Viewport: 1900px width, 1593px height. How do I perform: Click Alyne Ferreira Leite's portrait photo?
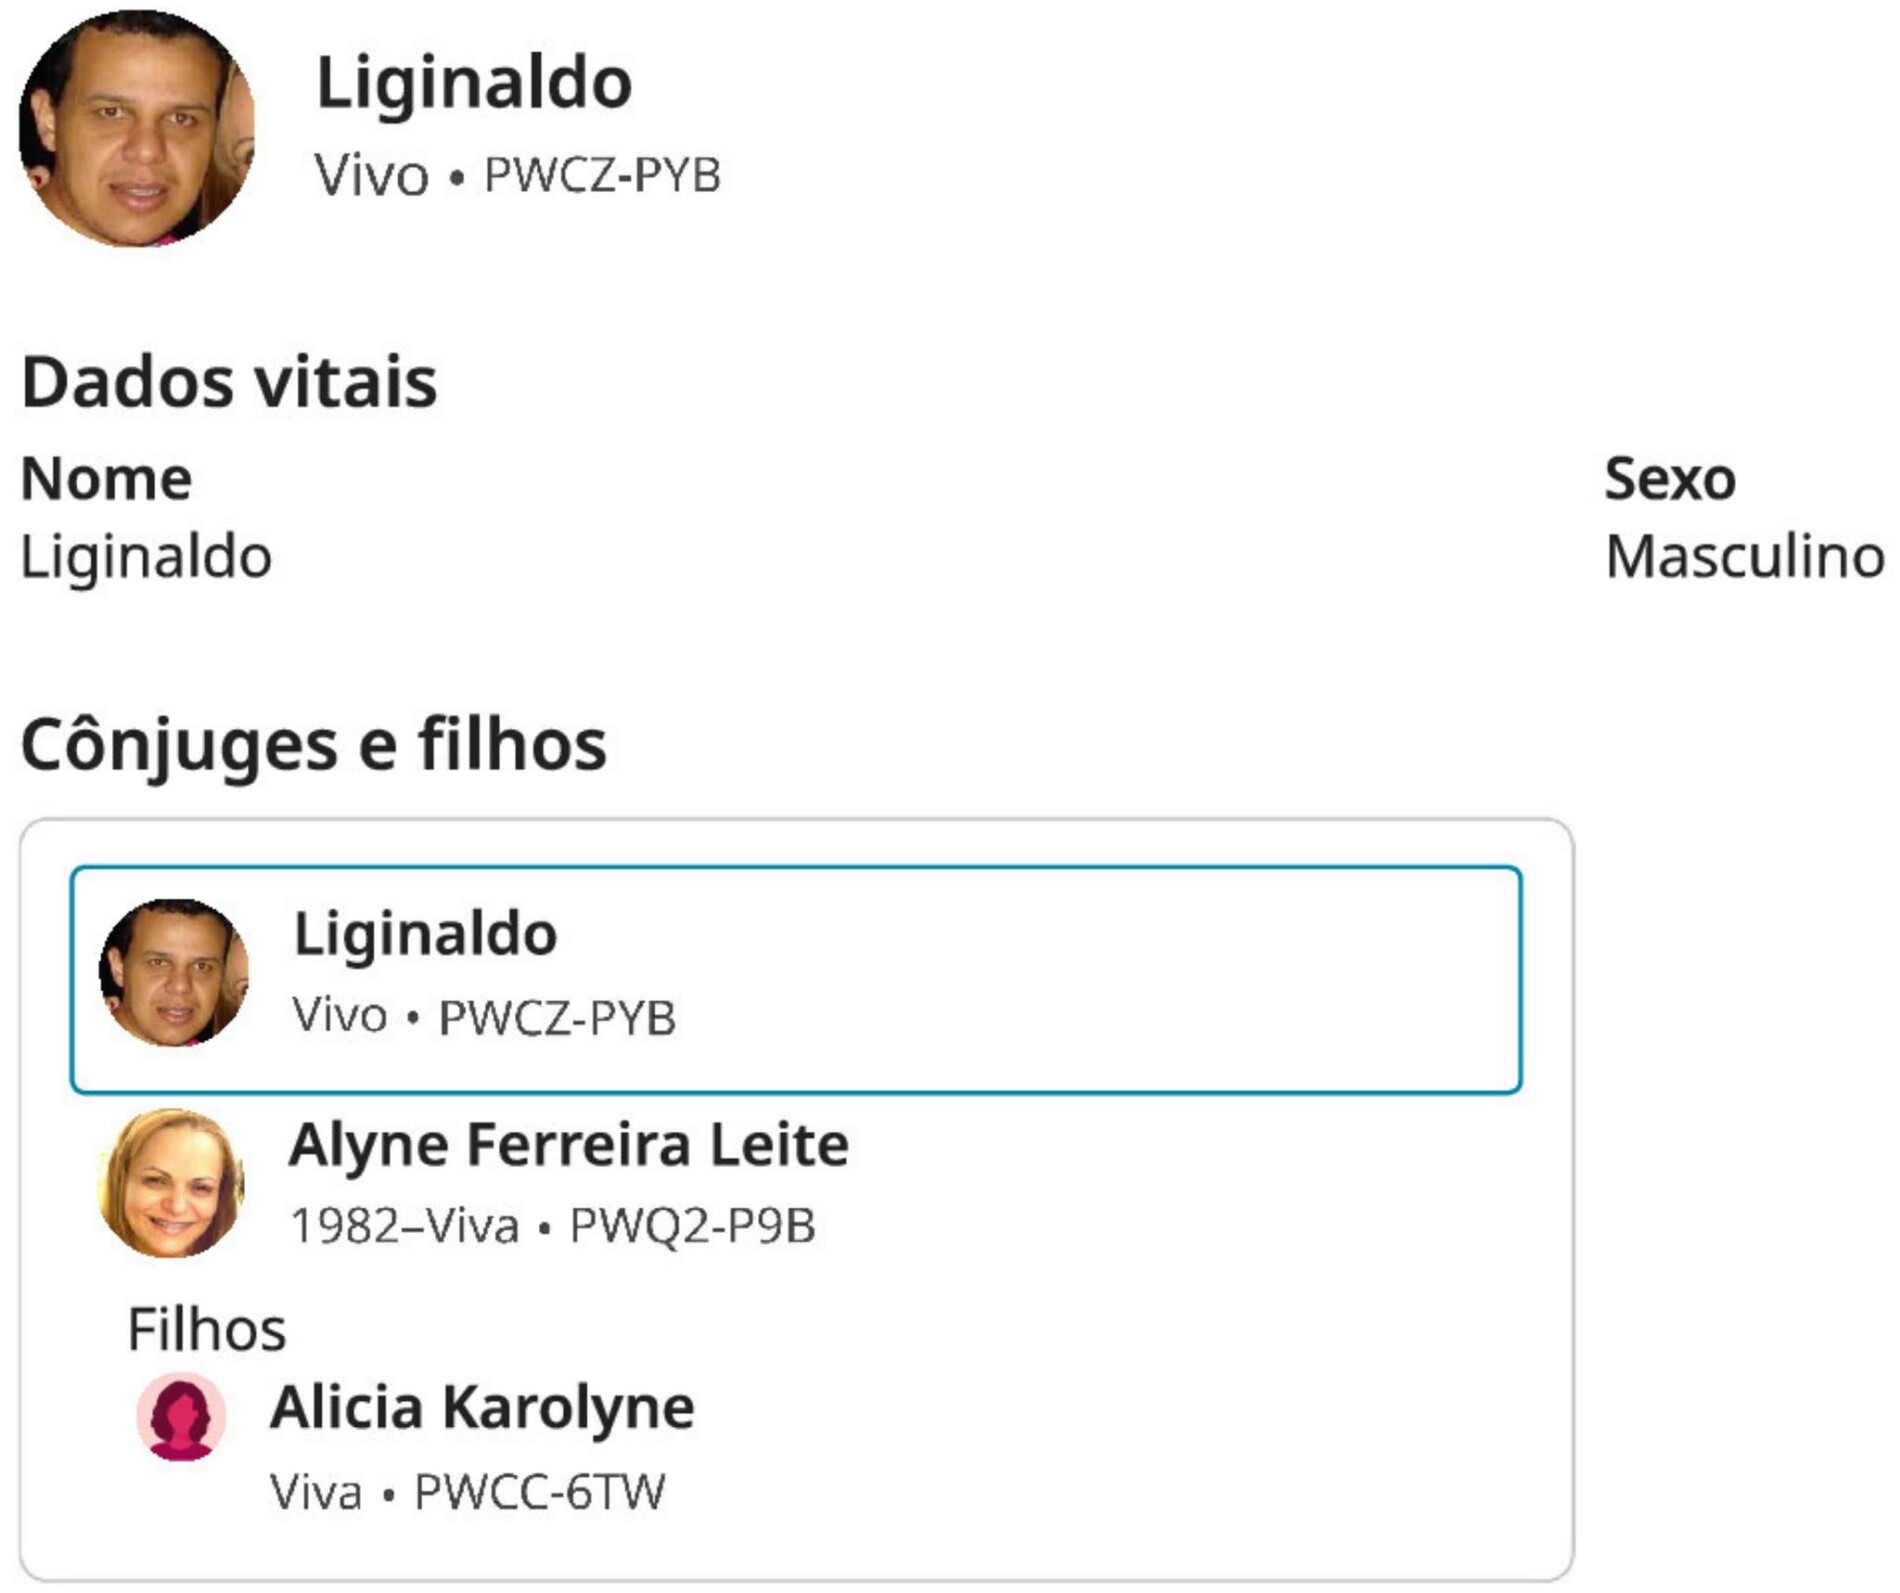coord(171,1183)
